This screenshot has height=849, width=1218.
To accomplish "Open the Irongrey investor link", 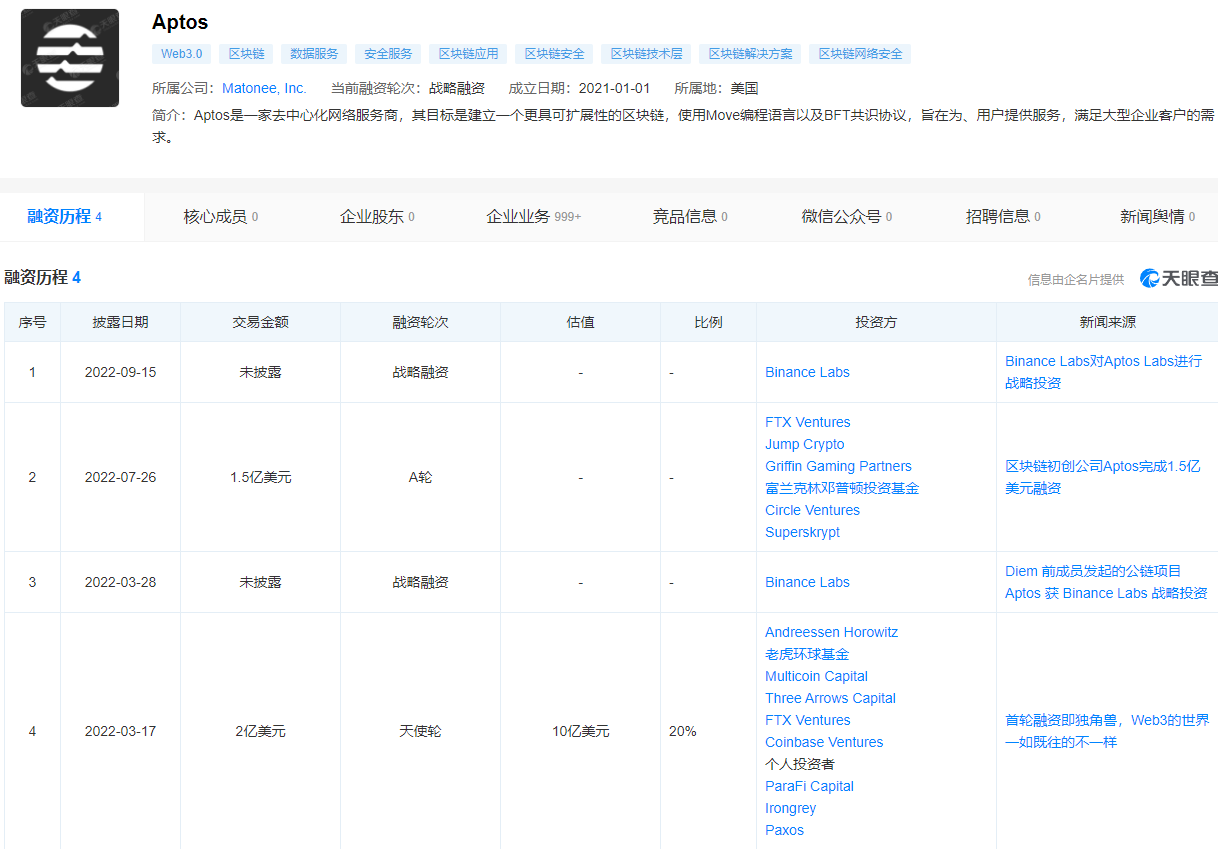I will click(790, 808).
